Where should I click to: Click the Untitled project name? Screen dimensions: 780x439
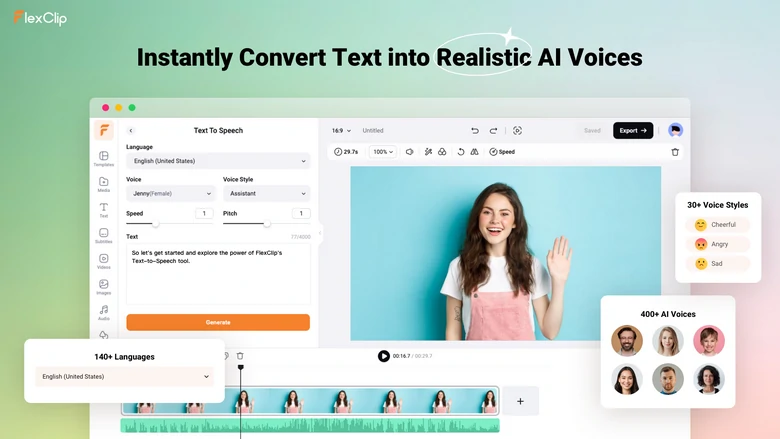373,131
